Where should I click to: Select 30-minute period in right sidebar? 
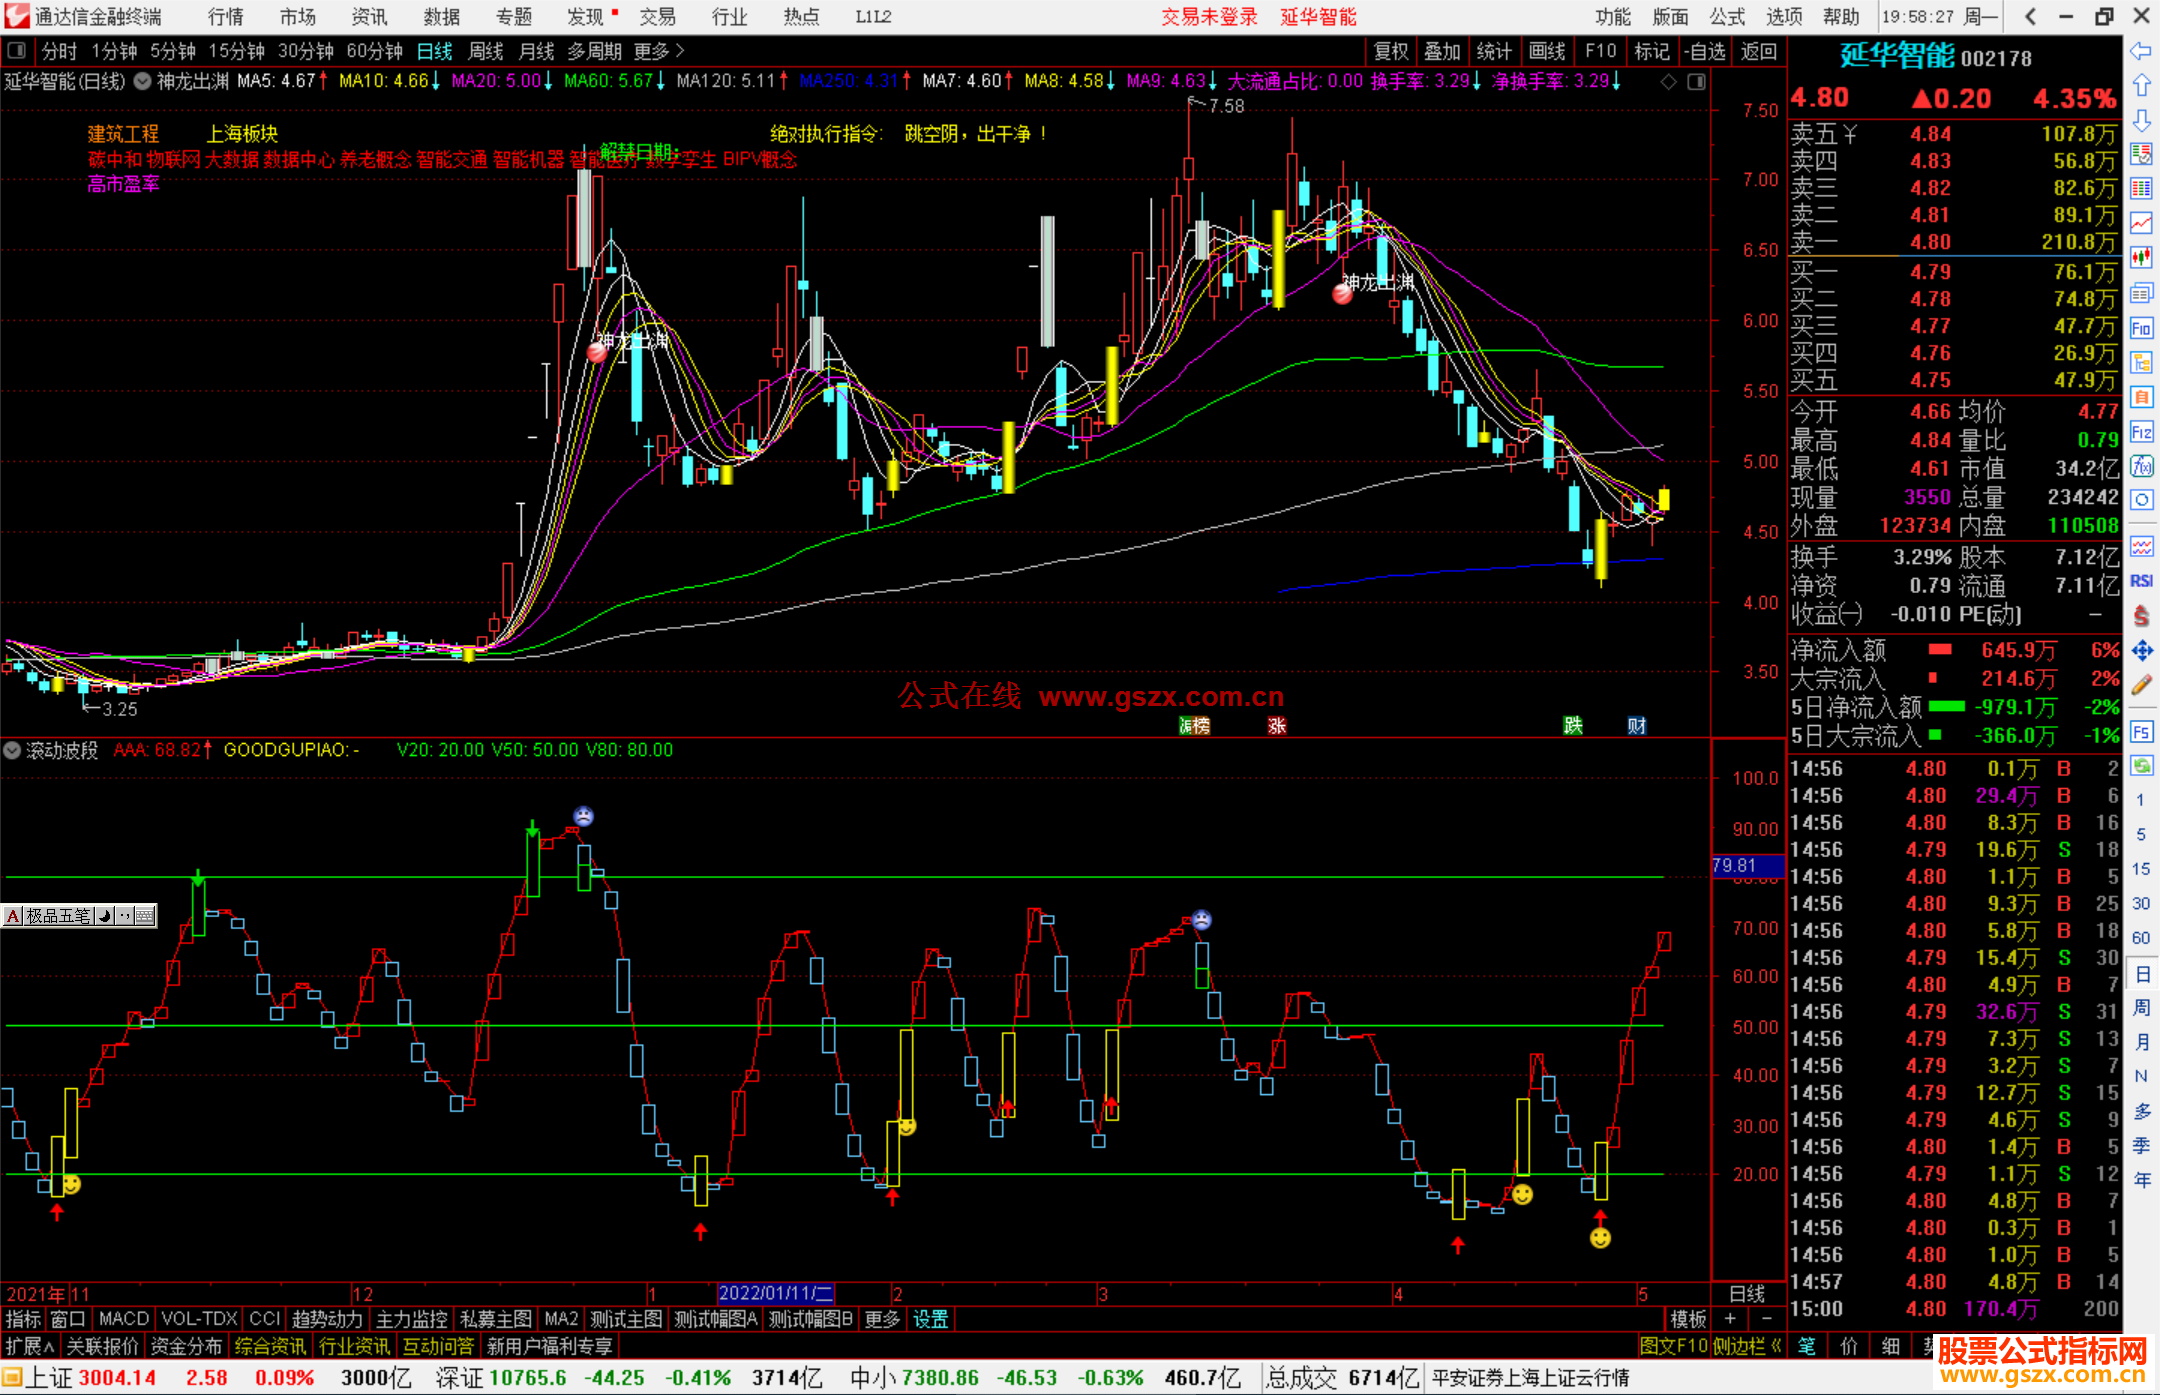click(2141, 903)
